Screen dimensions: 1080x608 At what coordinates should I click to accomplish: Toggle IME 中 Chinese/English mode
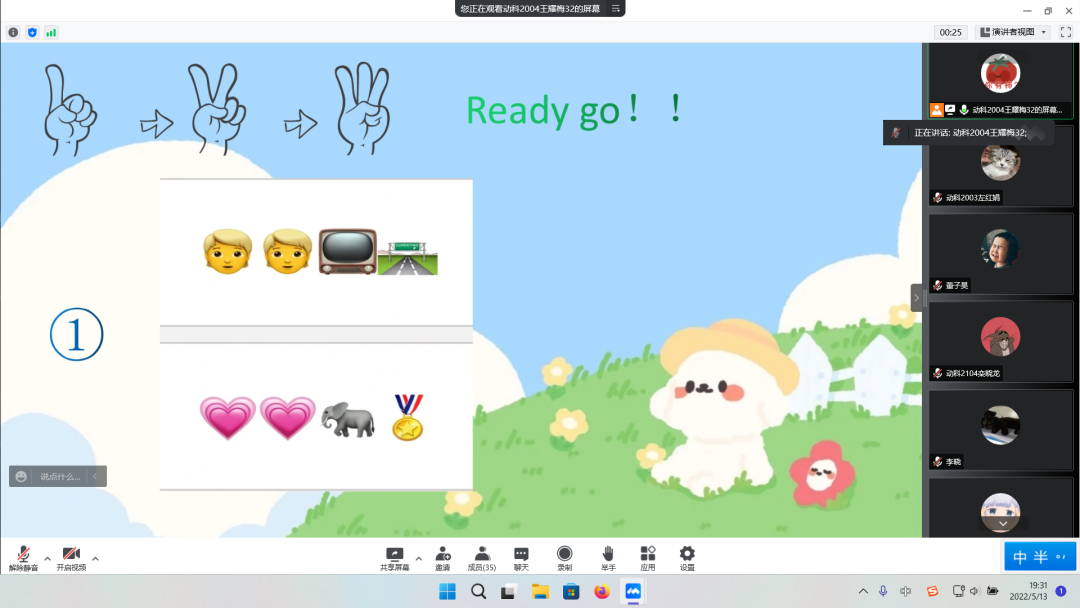pyautogui.click(x=1020, y=557)
